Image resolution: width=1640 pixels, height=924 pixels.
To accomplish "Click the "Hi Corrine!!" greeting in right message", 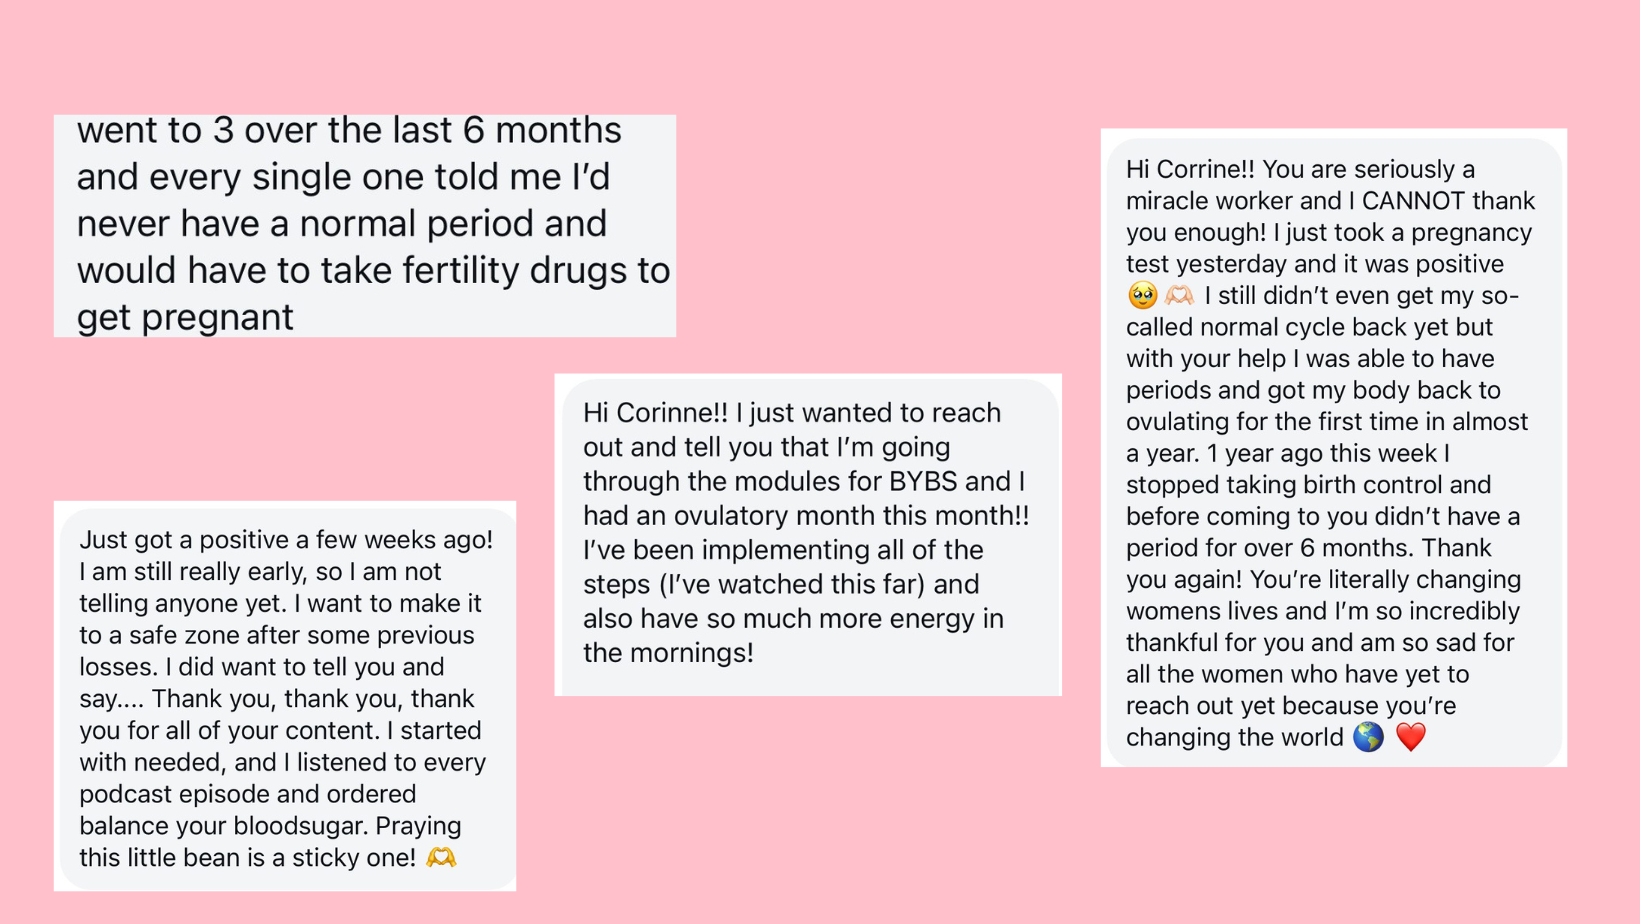I will point(1190,170).
